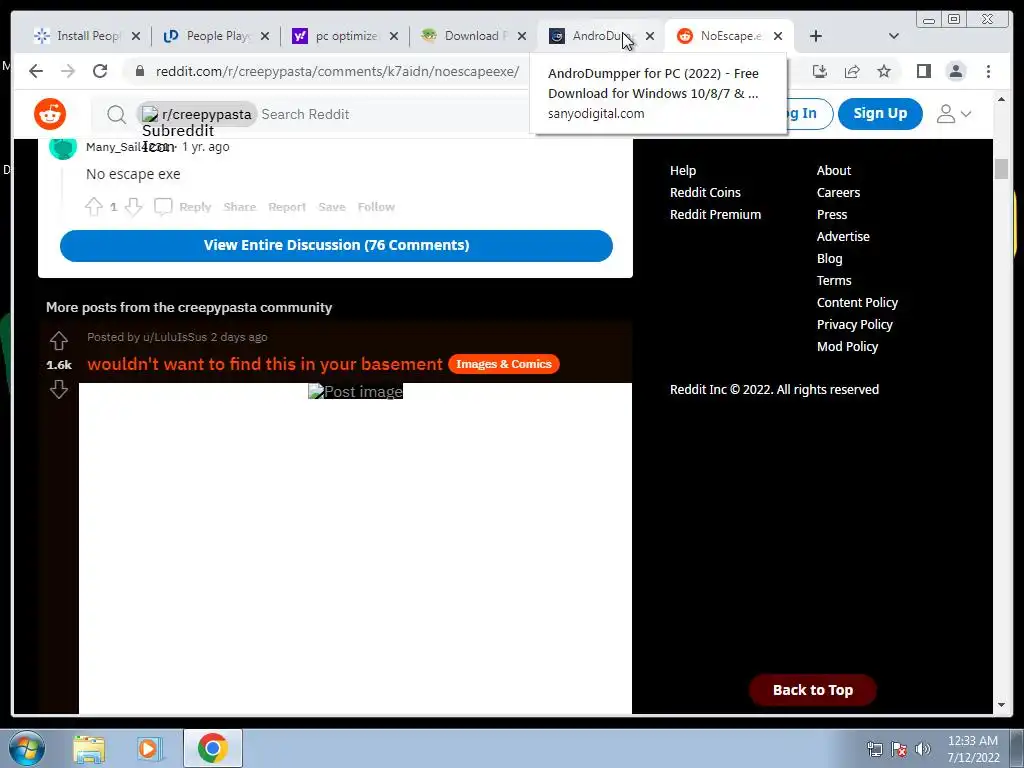Open the Privacy Policy link
Image resolution: width=1024 pixels, height=768 pixels.
(854, 325)
